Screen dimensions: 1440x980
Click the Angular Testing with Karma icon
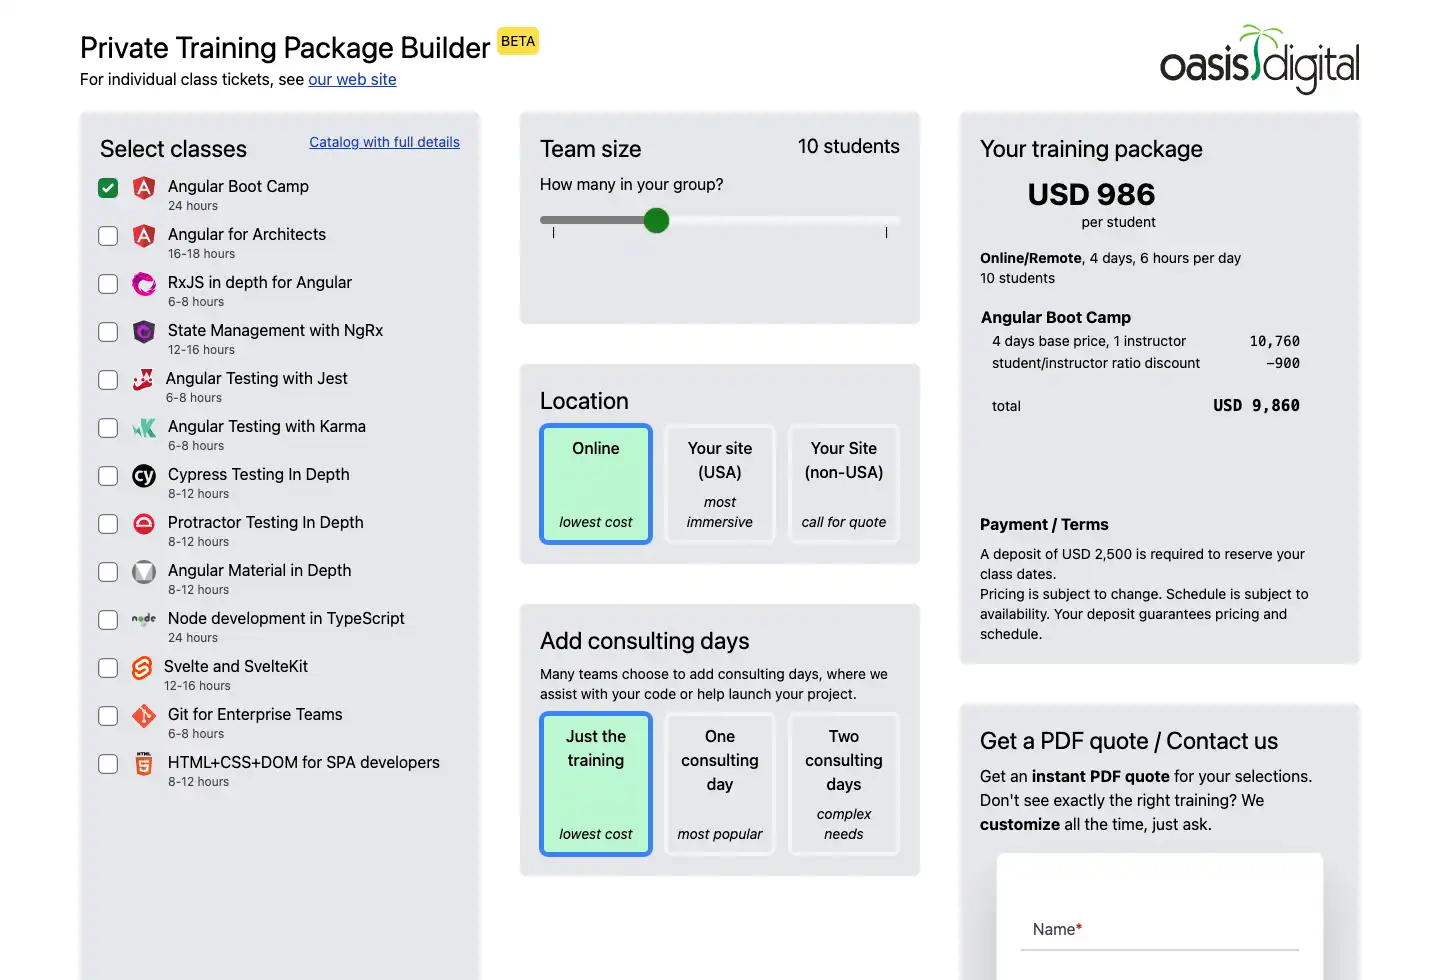[144, 427]
